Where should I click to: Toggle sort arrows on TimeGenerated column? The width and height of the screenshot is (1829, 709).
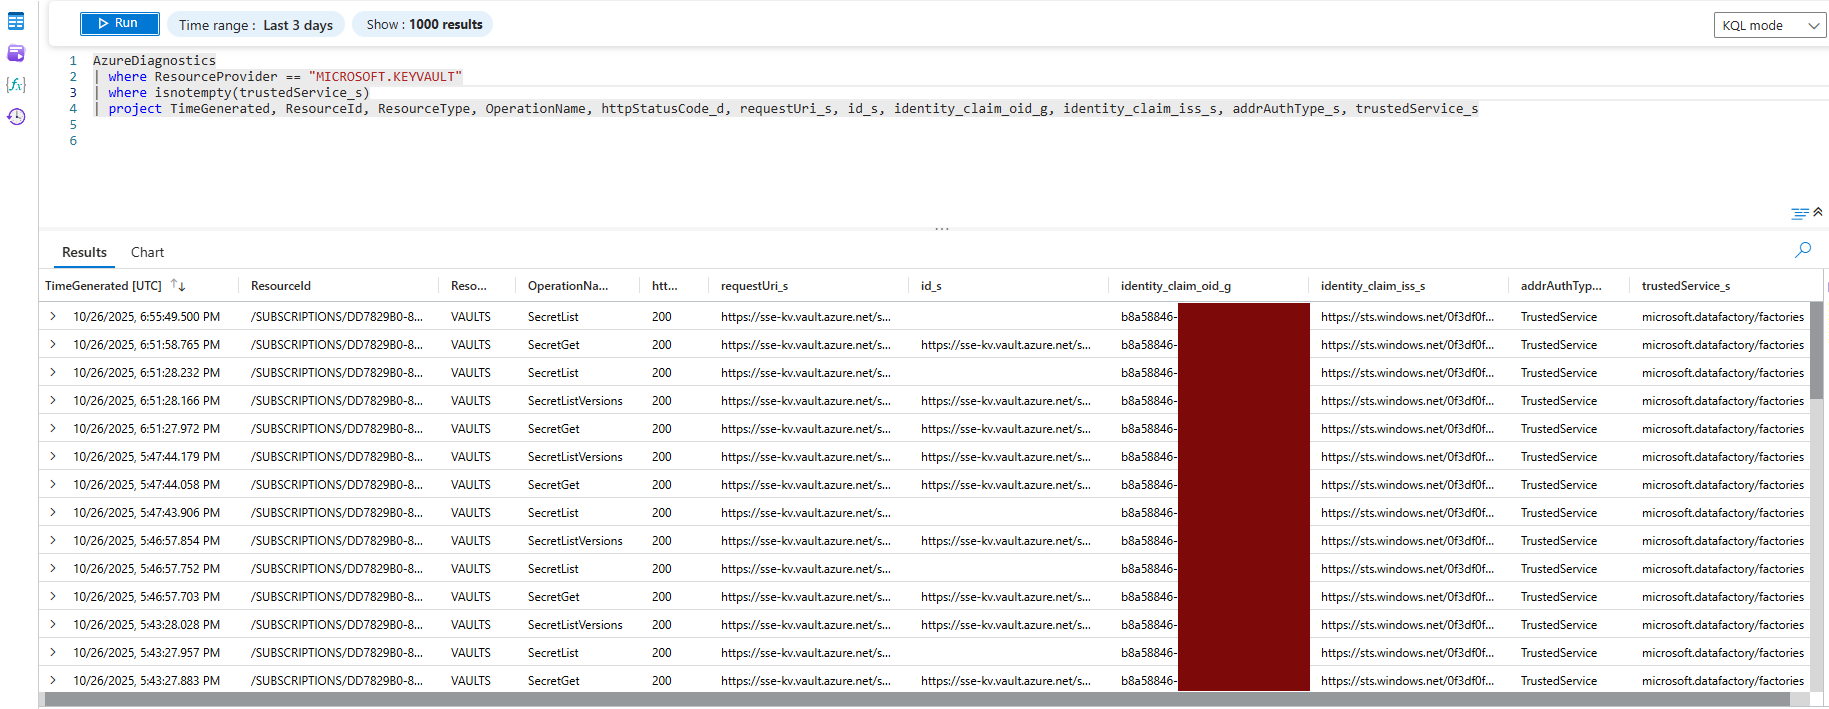(178, 286)
